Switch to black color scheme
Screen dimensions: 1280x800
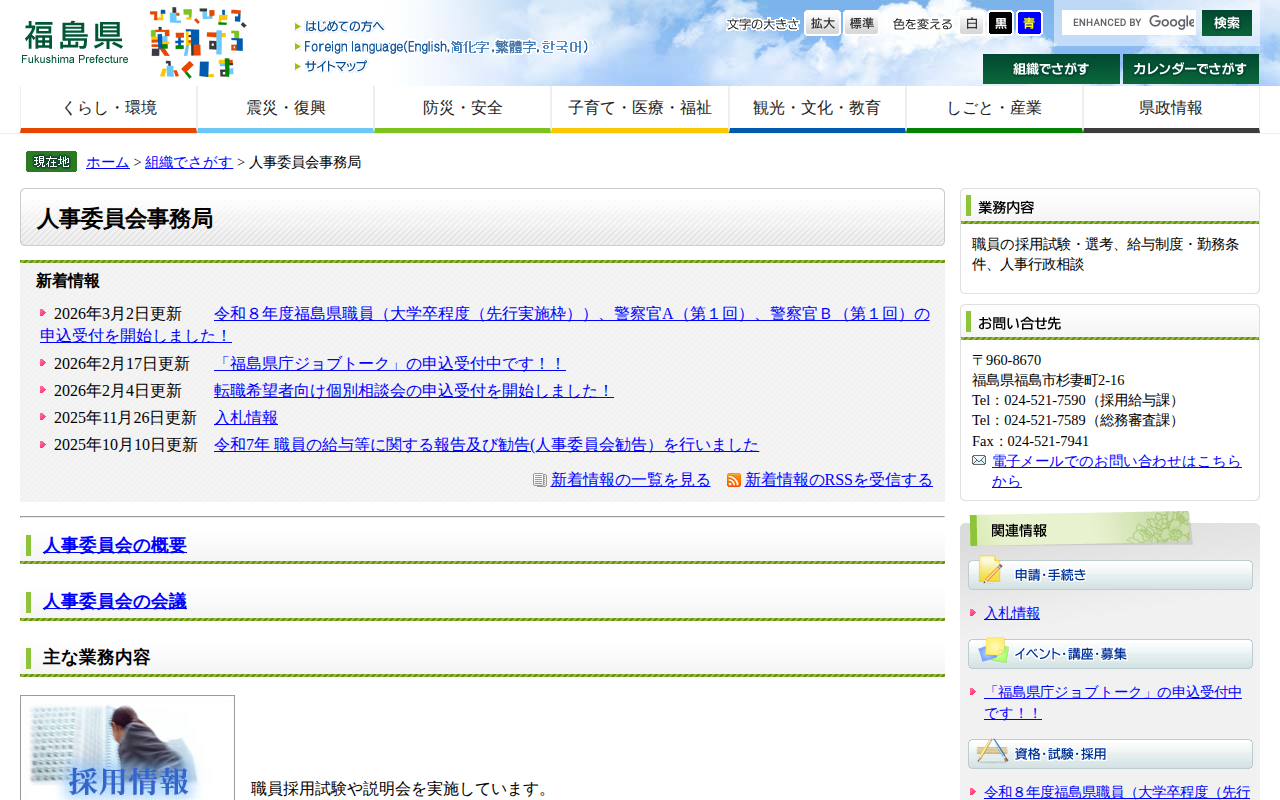click(1000, 23)
